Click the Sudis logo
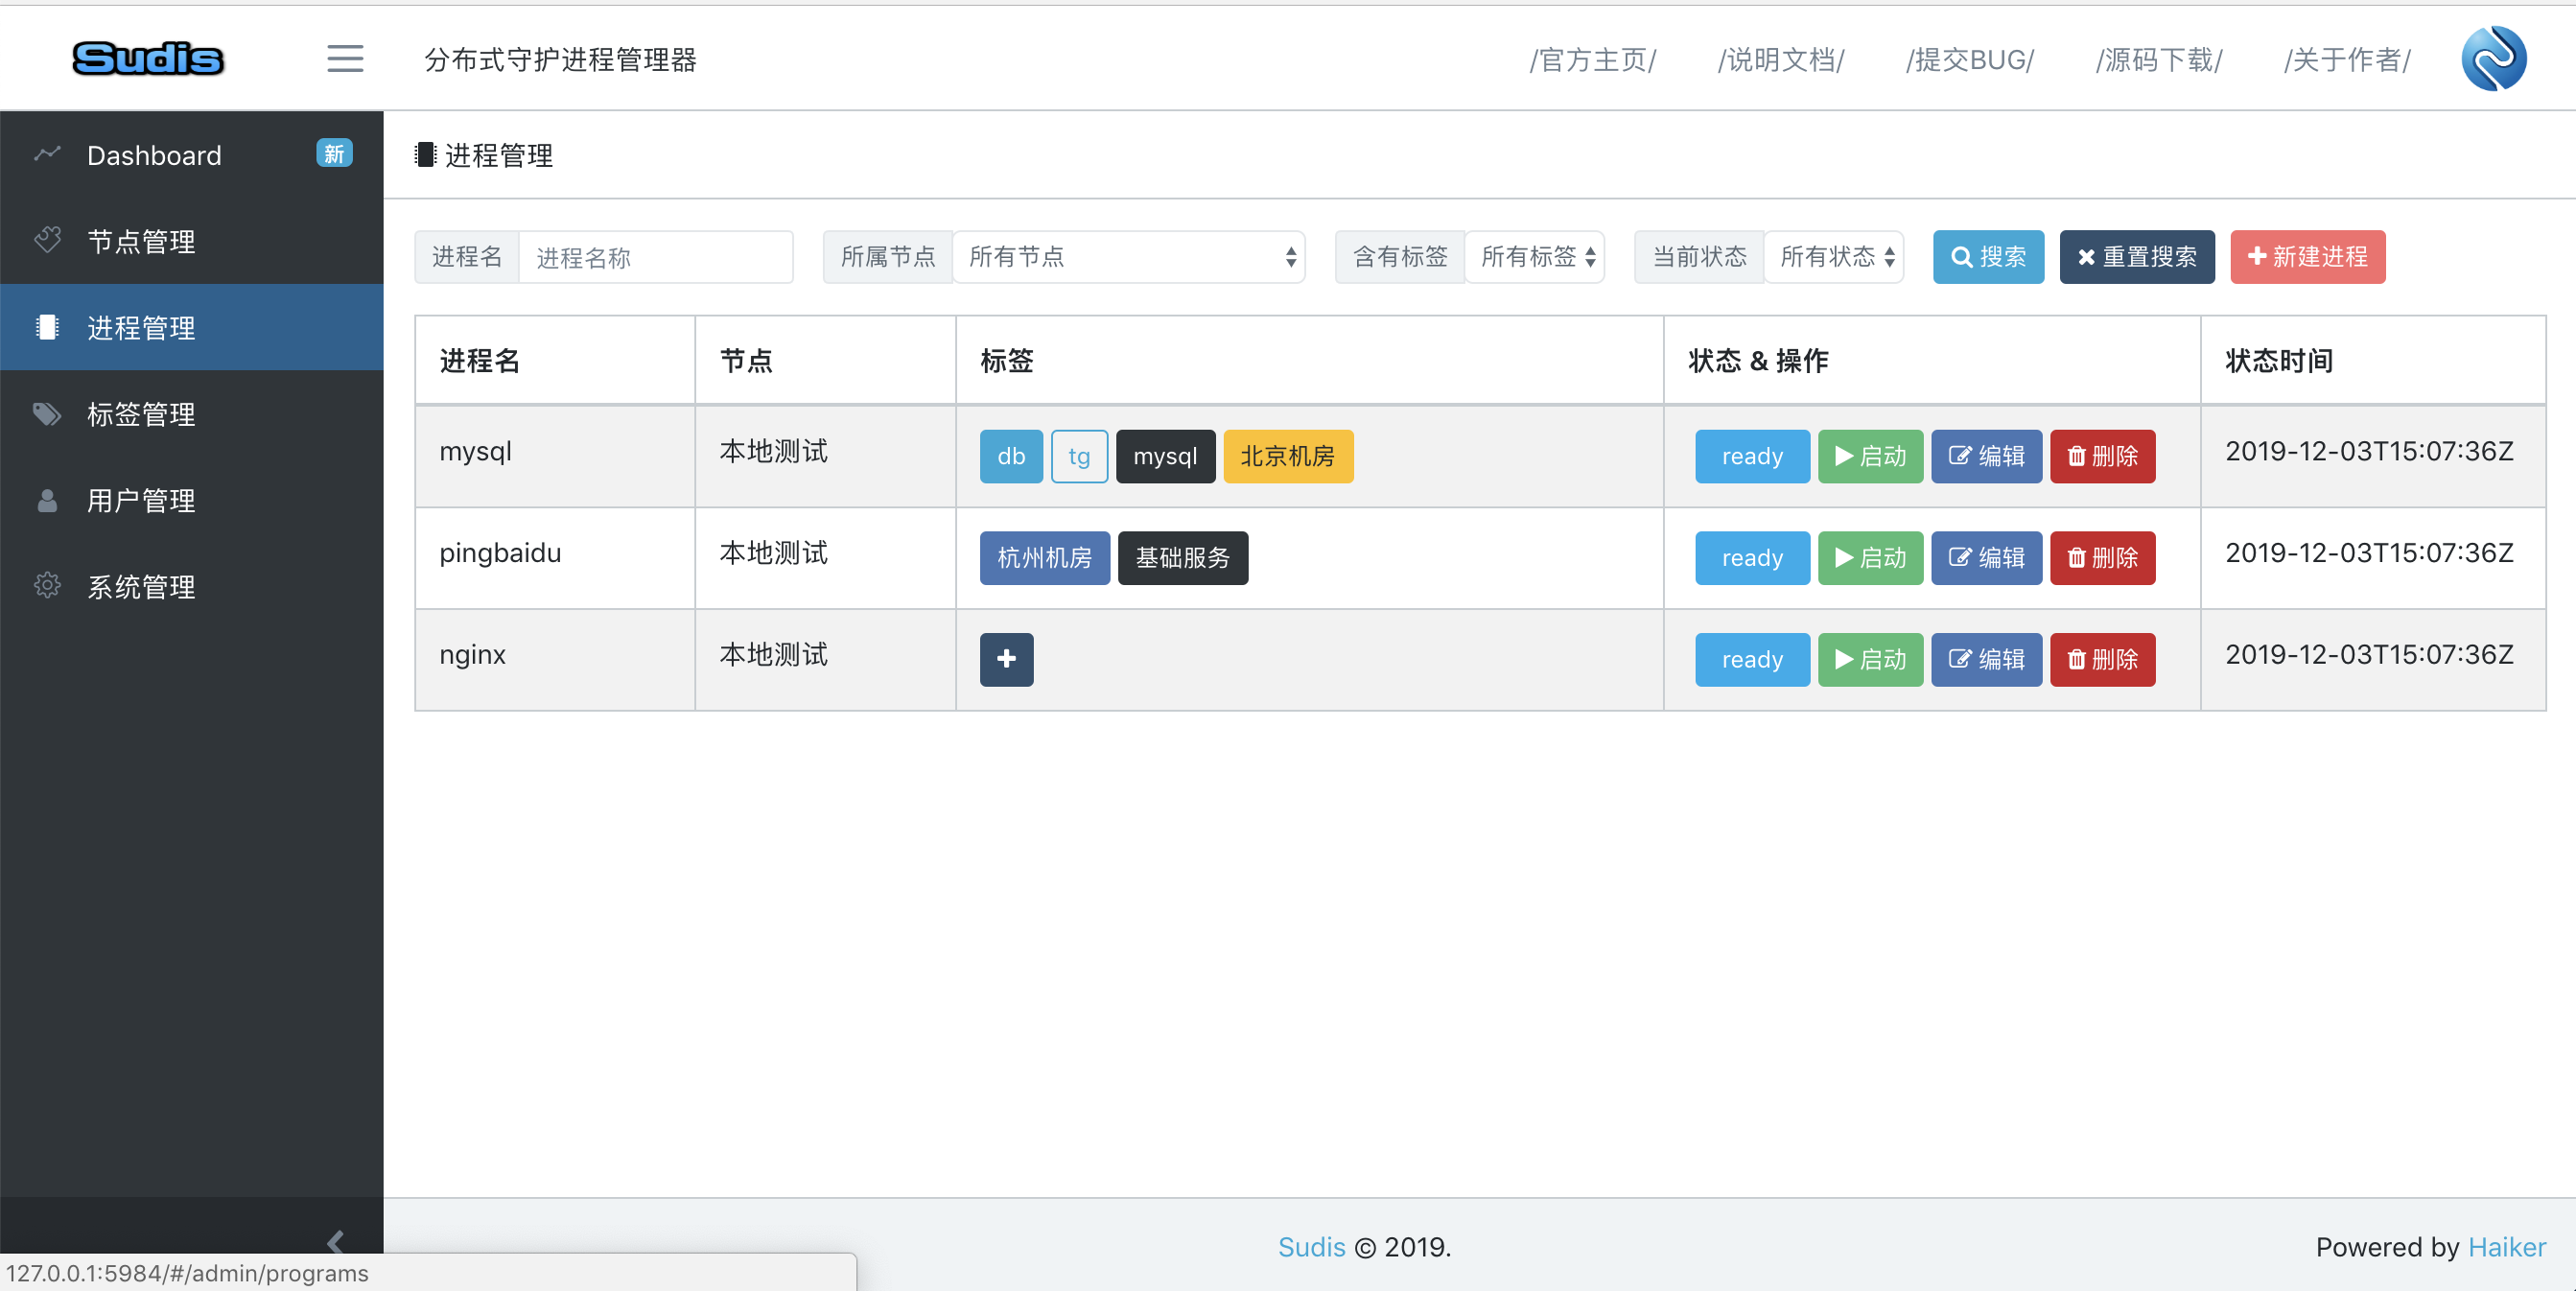This screenshot has height=1291, width=2576. [x=148, y=59]
